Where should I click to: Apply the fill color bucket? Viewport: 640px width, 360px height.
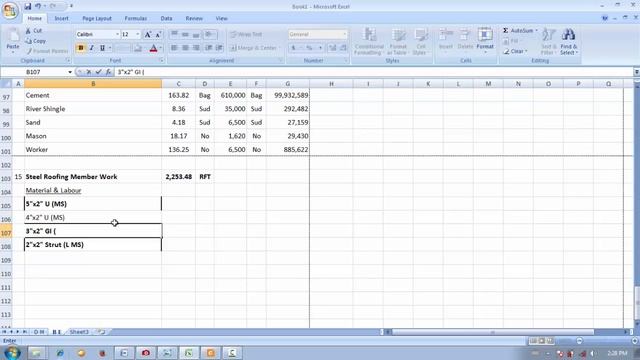[x=138, y=48]
